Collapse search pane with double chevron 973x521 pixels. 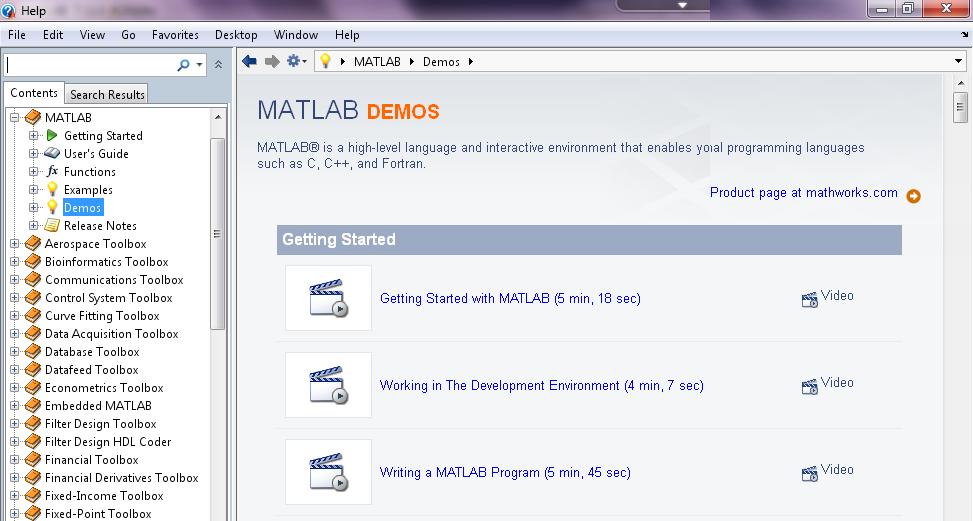(x=218, y=65)
